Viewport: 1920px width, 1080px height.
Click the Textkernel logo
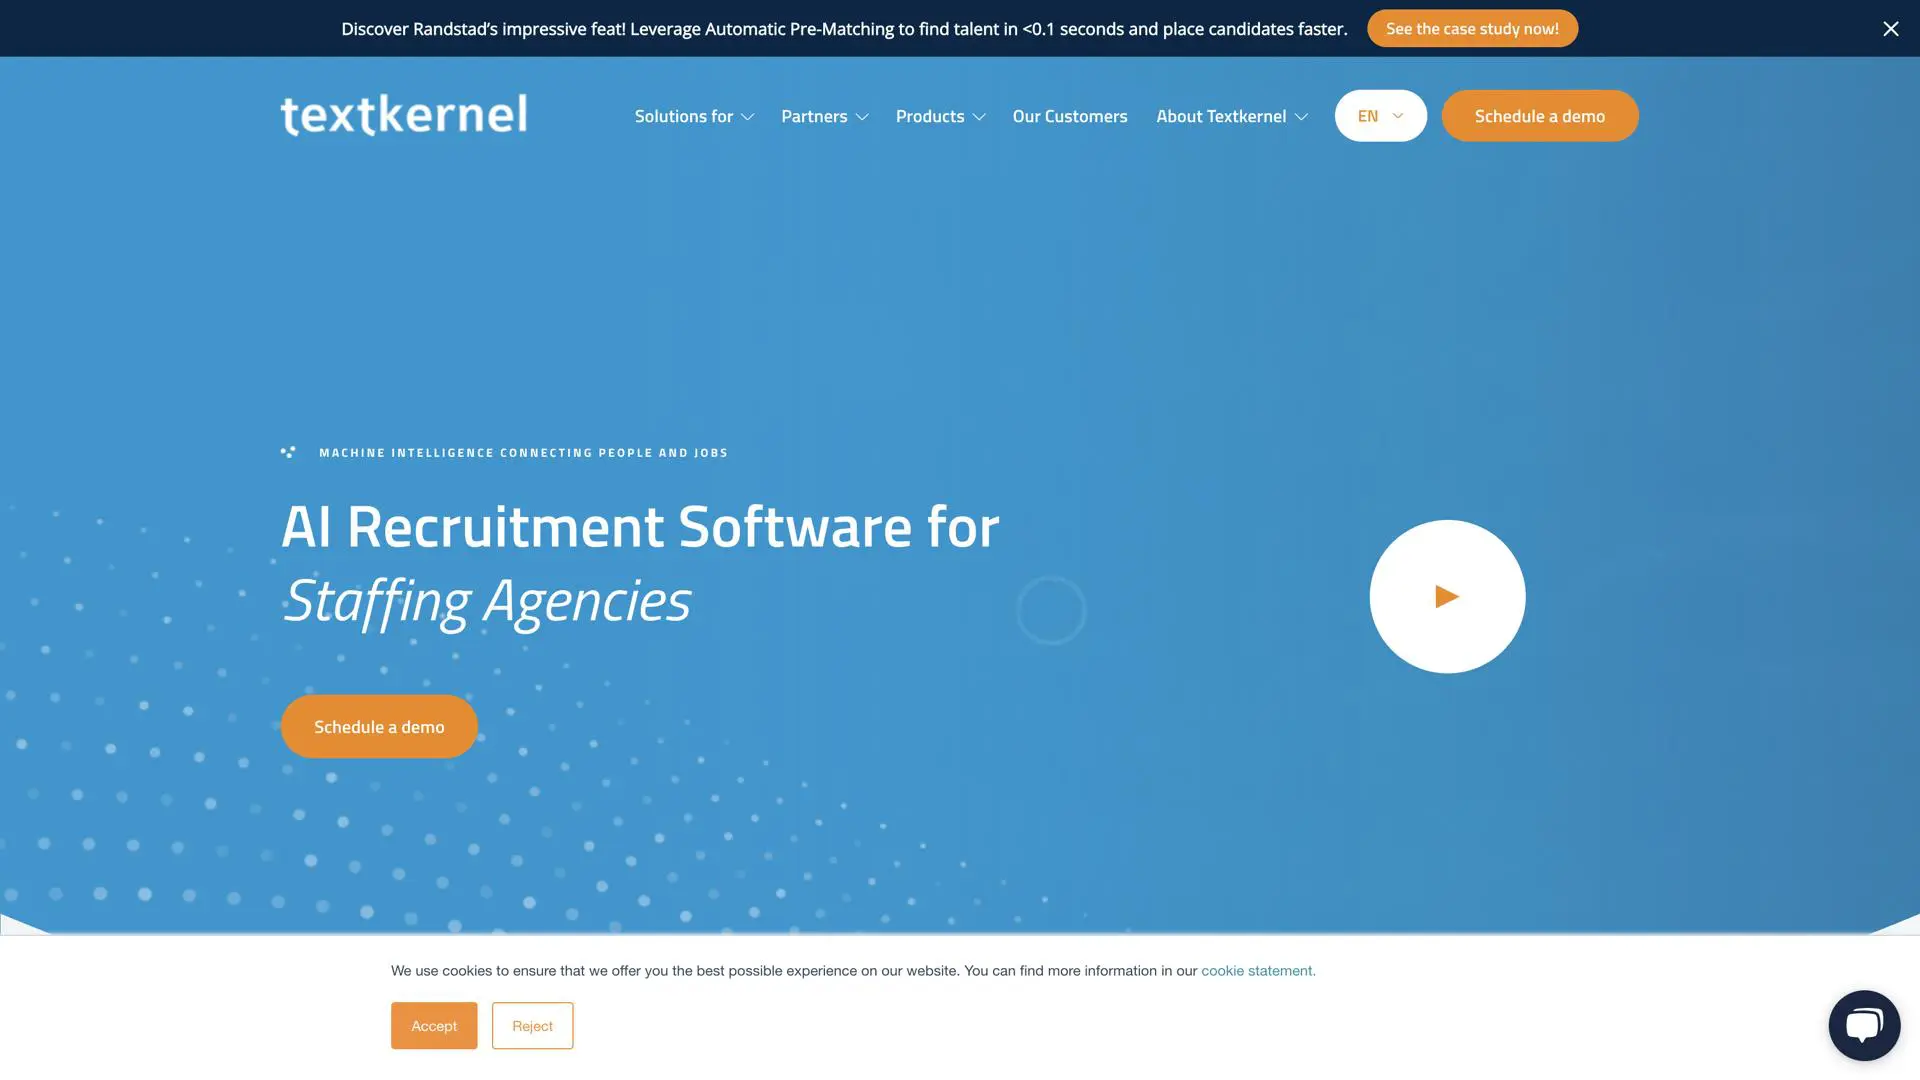pos(403,115)
